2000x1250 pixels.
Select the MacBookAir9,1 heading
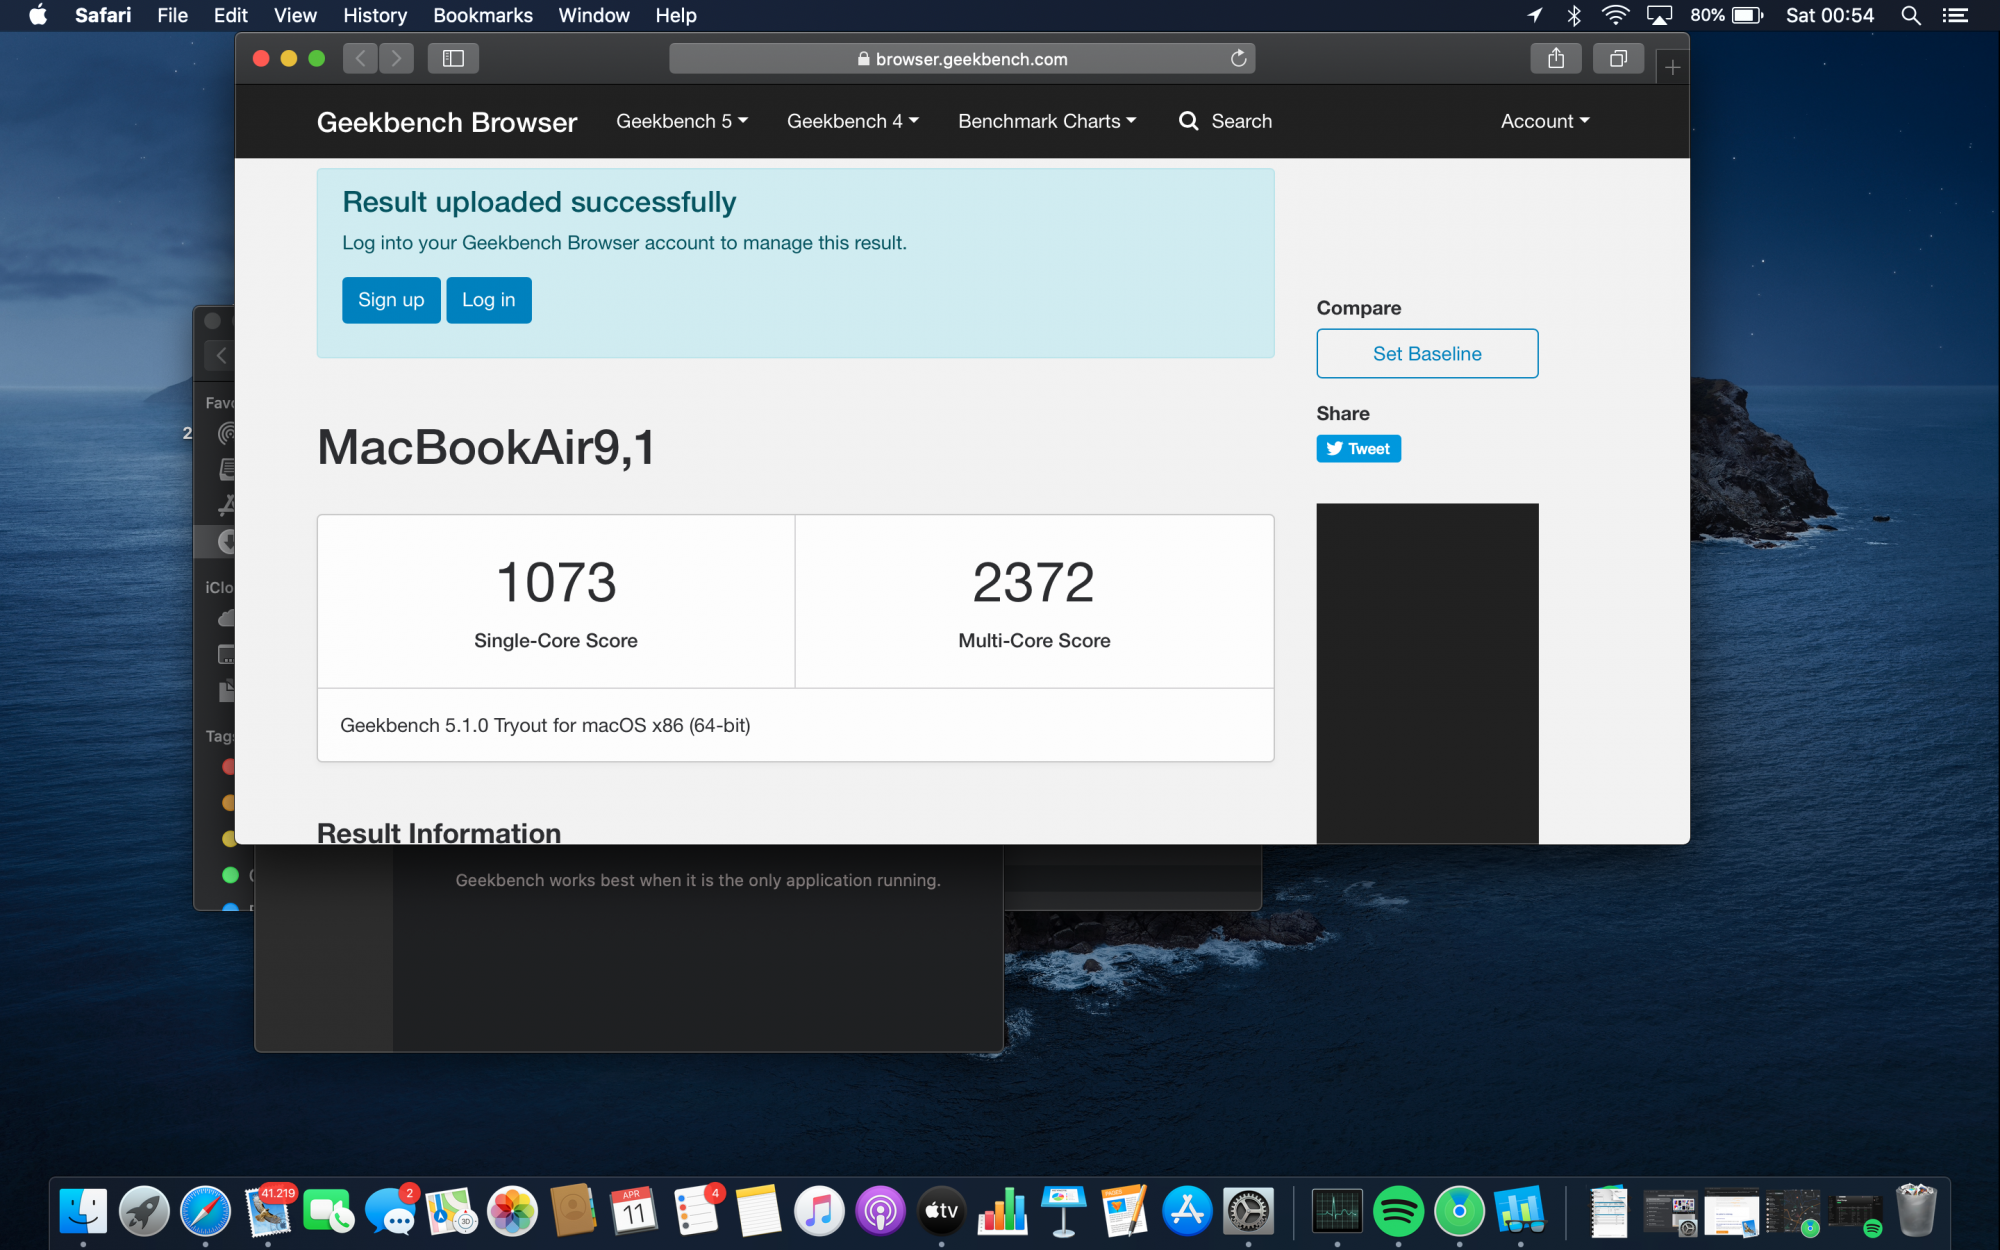486,447
